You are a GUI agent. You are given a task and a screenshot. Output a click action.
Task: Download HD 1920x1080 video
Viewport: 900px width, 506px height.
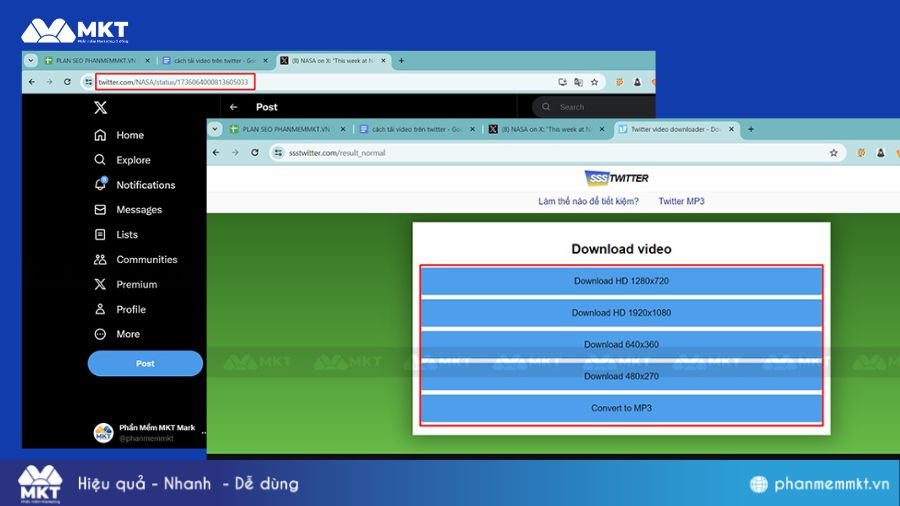click(x=621, y=313)
